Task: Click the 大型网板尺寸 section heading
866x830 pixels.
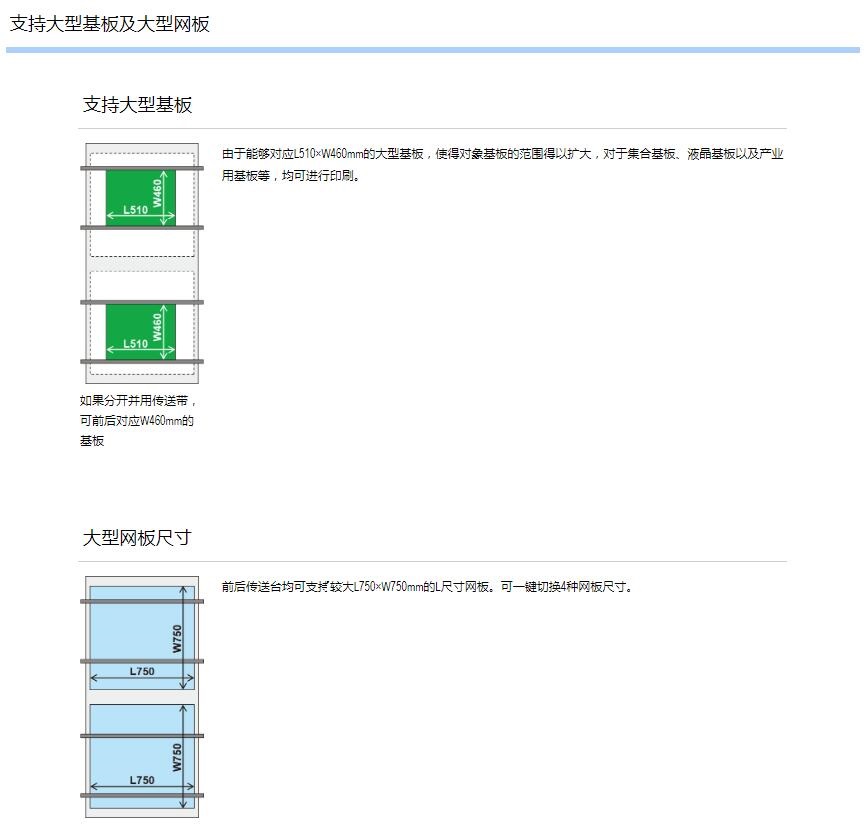Action: 136,538
